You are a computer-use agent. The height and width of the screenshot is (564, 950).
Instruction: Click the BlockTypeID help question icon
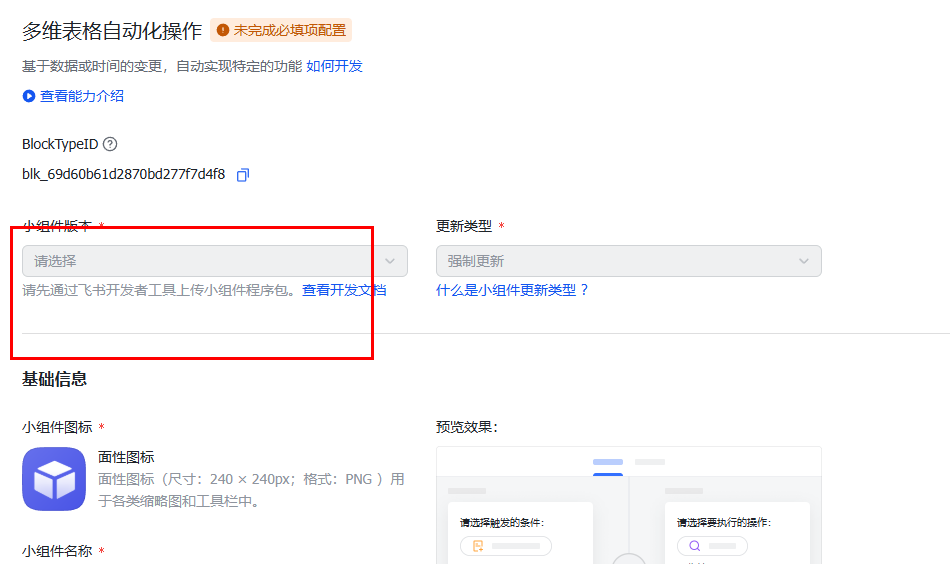point(110,144)
